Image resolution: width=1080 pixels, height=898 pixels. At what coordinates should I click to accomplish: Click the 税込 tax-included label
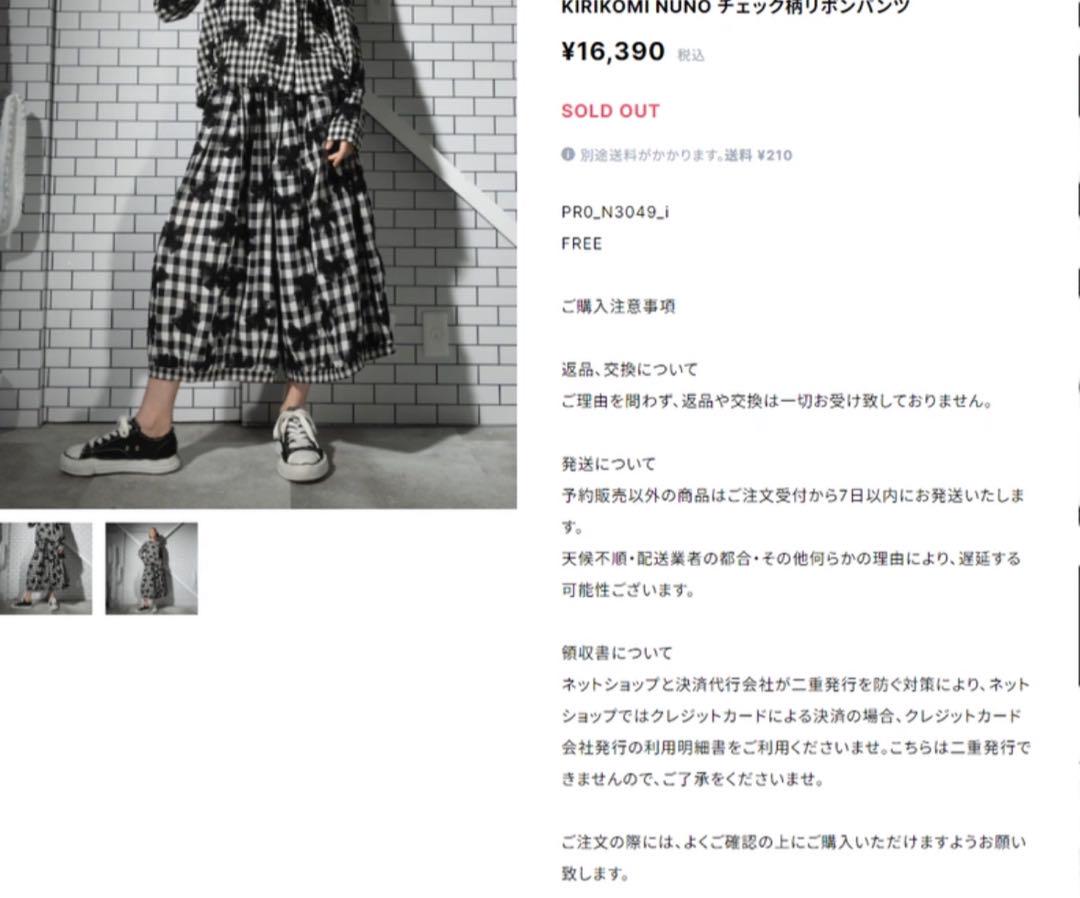pyautogui.click(x=691, y=56)
